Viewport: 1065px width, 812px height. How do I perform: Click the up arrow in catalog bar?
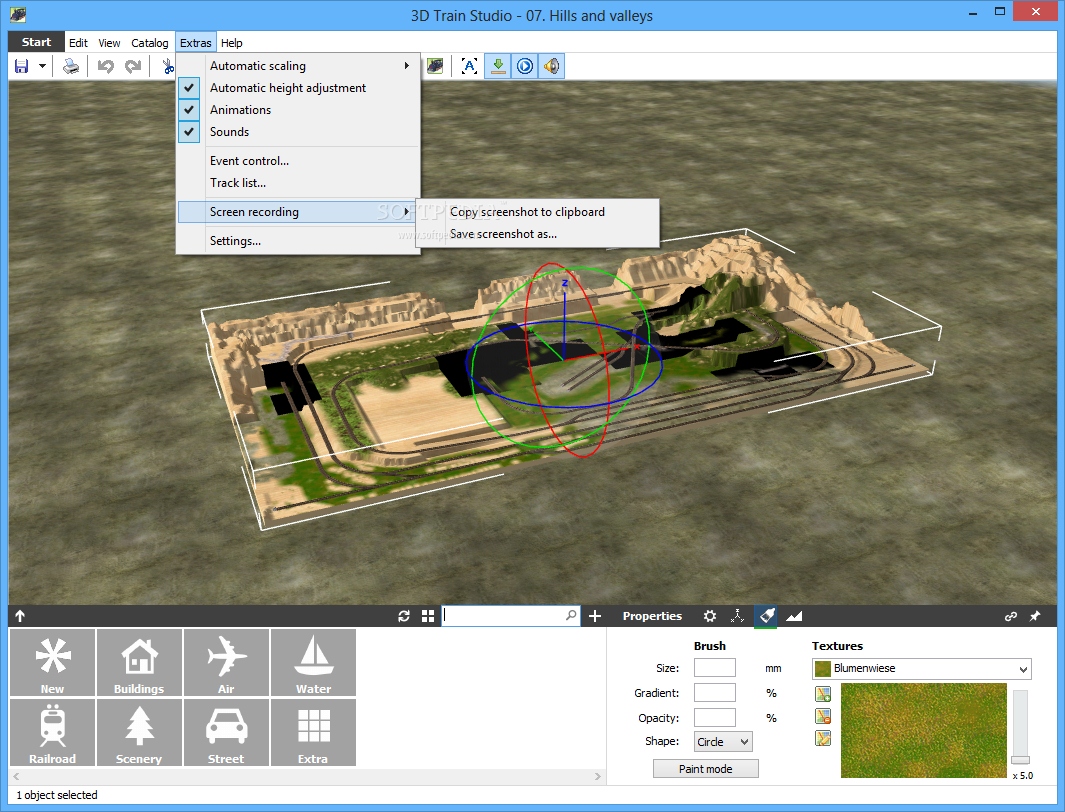pyautogui.click(x=20, y=616)
